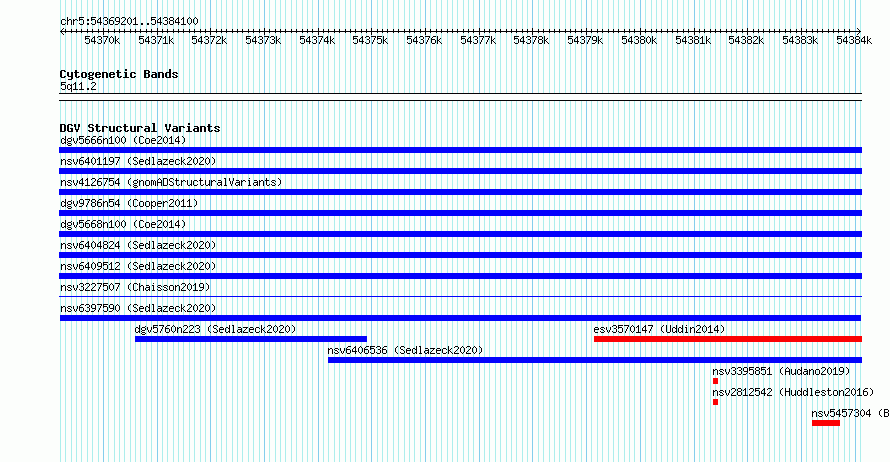This screenshot has width=890, height=462.
Task: Click the 54384k ruler tick label
Action: [855, 40]
